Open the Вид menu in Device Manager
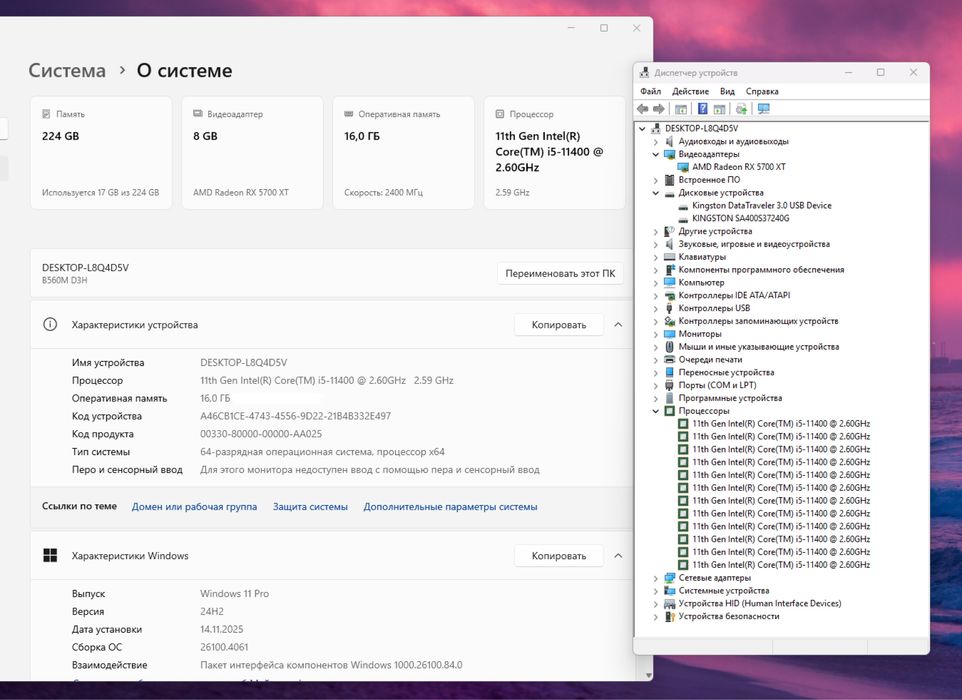Viewport: 962px width, 700px height. pyautogui.click(x=727, y=91)
